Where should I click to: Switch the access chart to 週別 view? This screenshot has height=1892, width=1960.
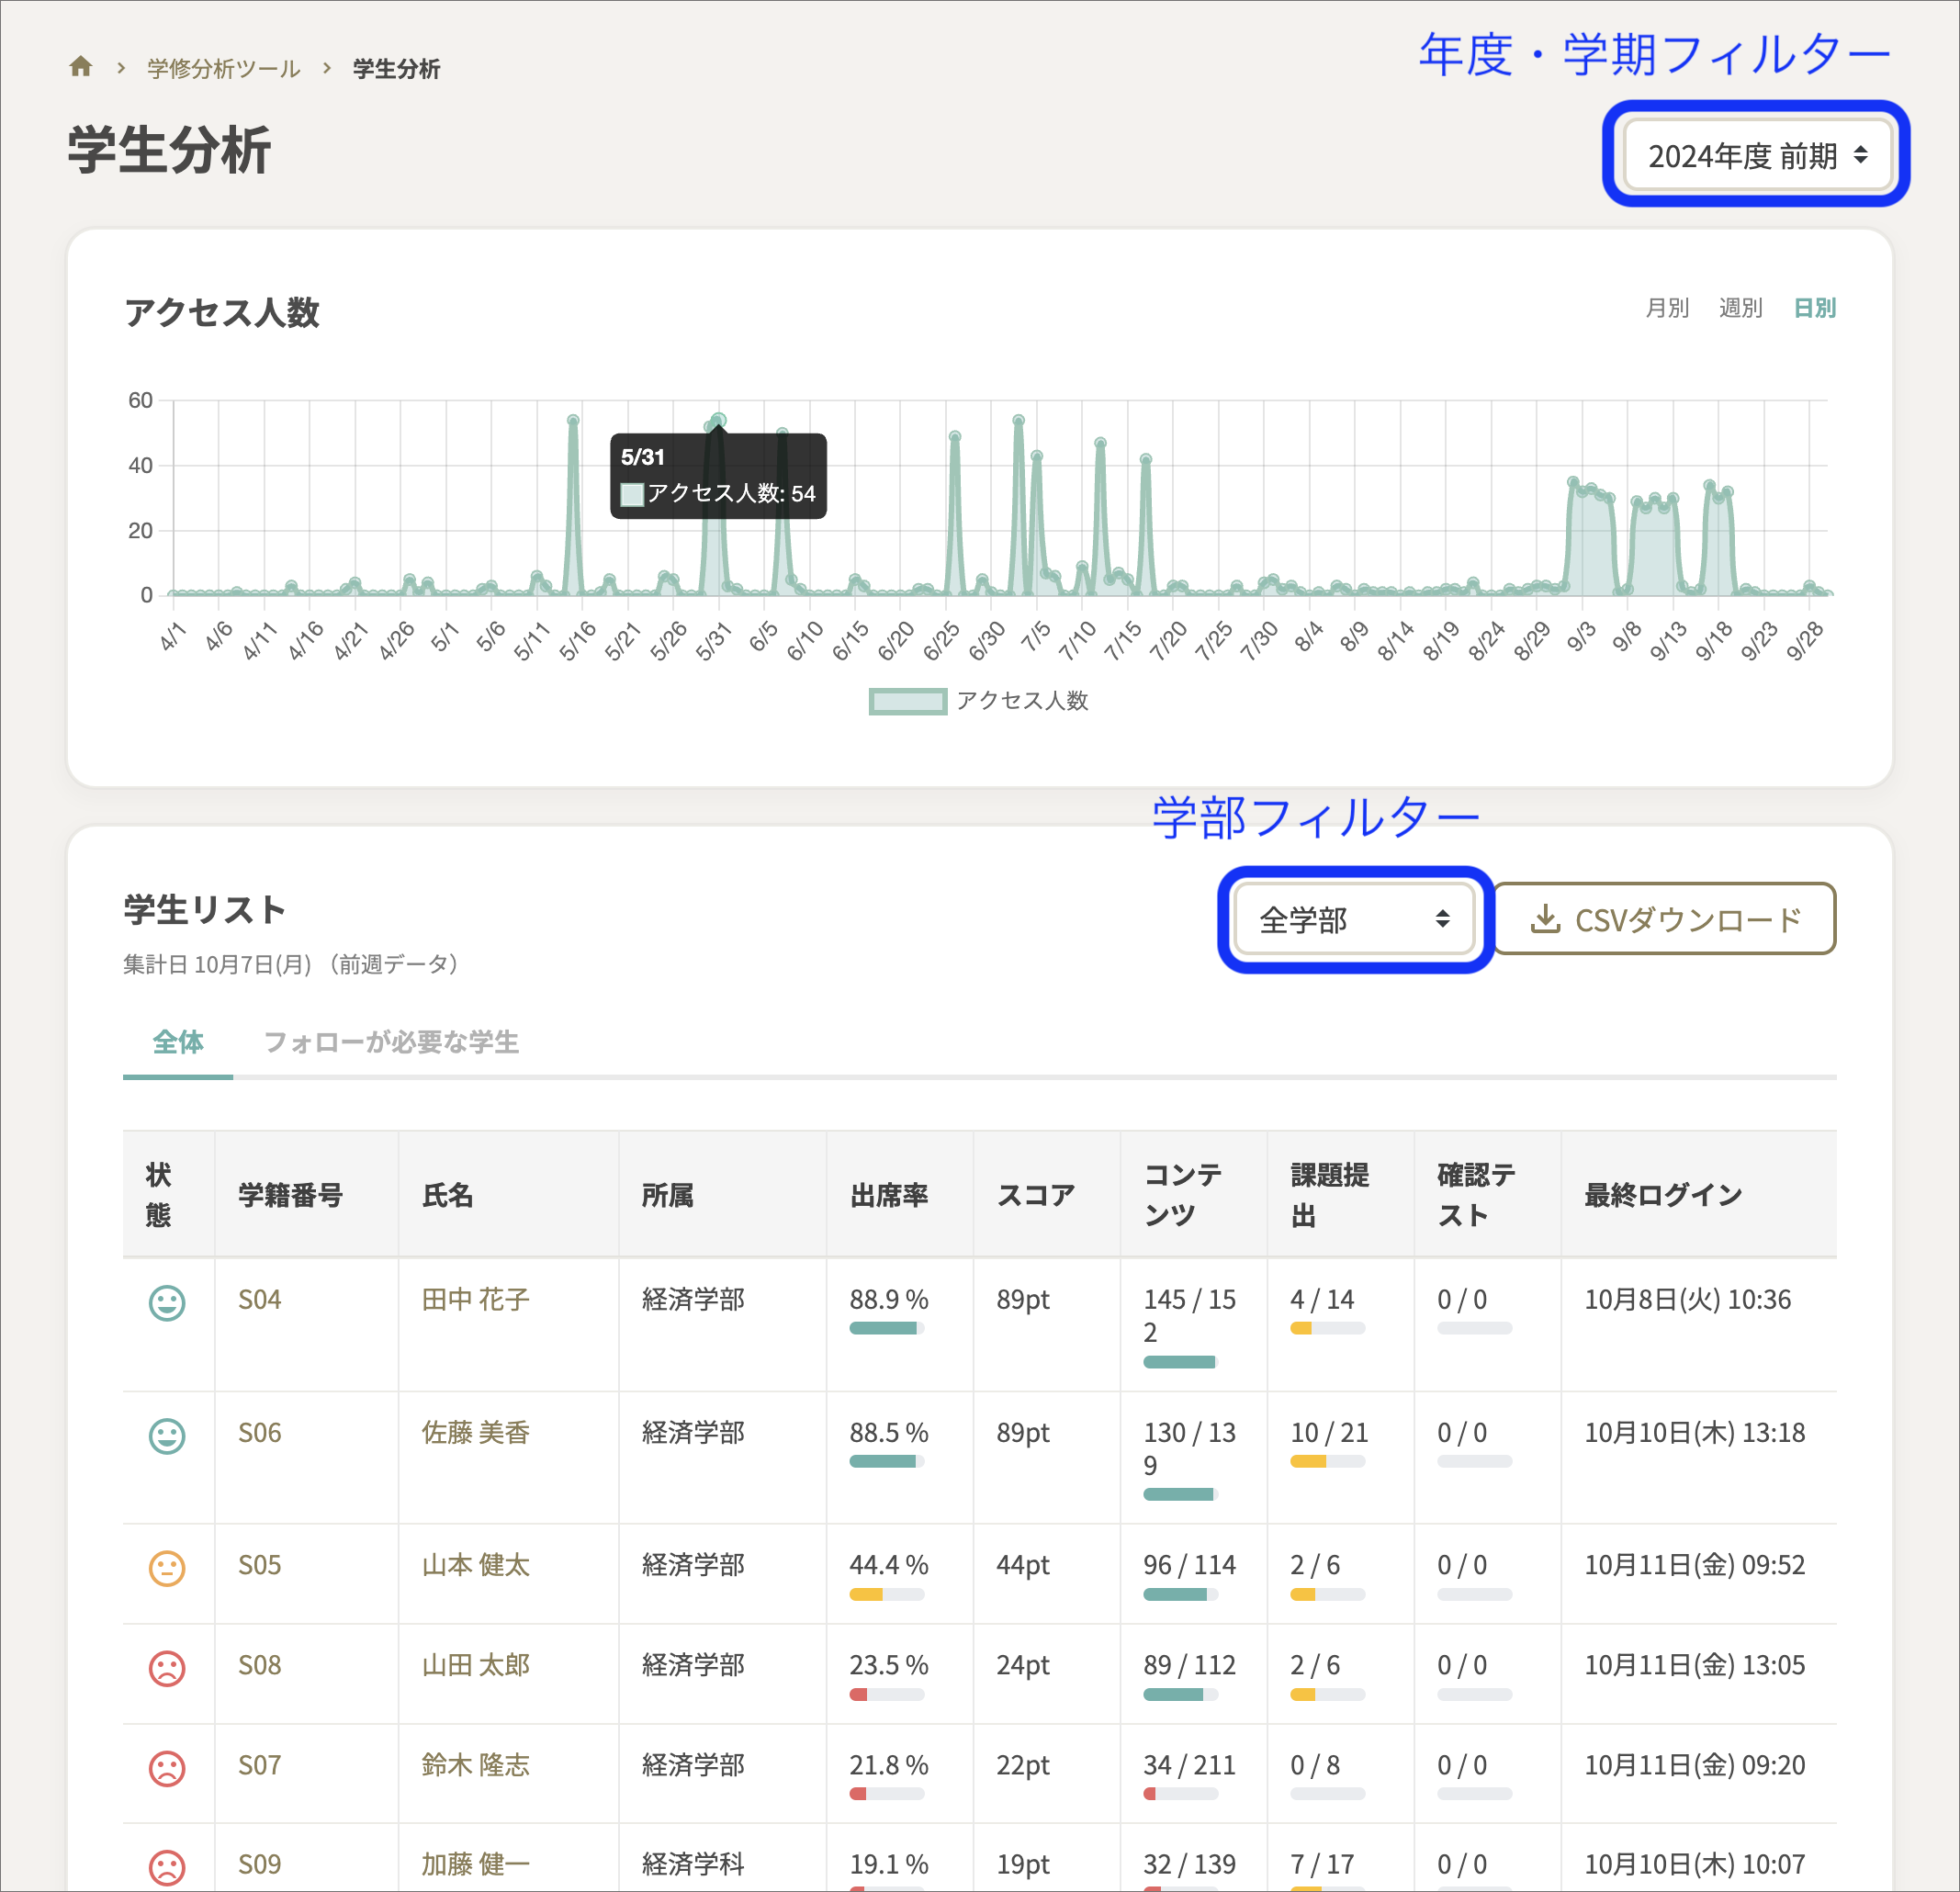pyautogui.click(x=1740, y=308)
